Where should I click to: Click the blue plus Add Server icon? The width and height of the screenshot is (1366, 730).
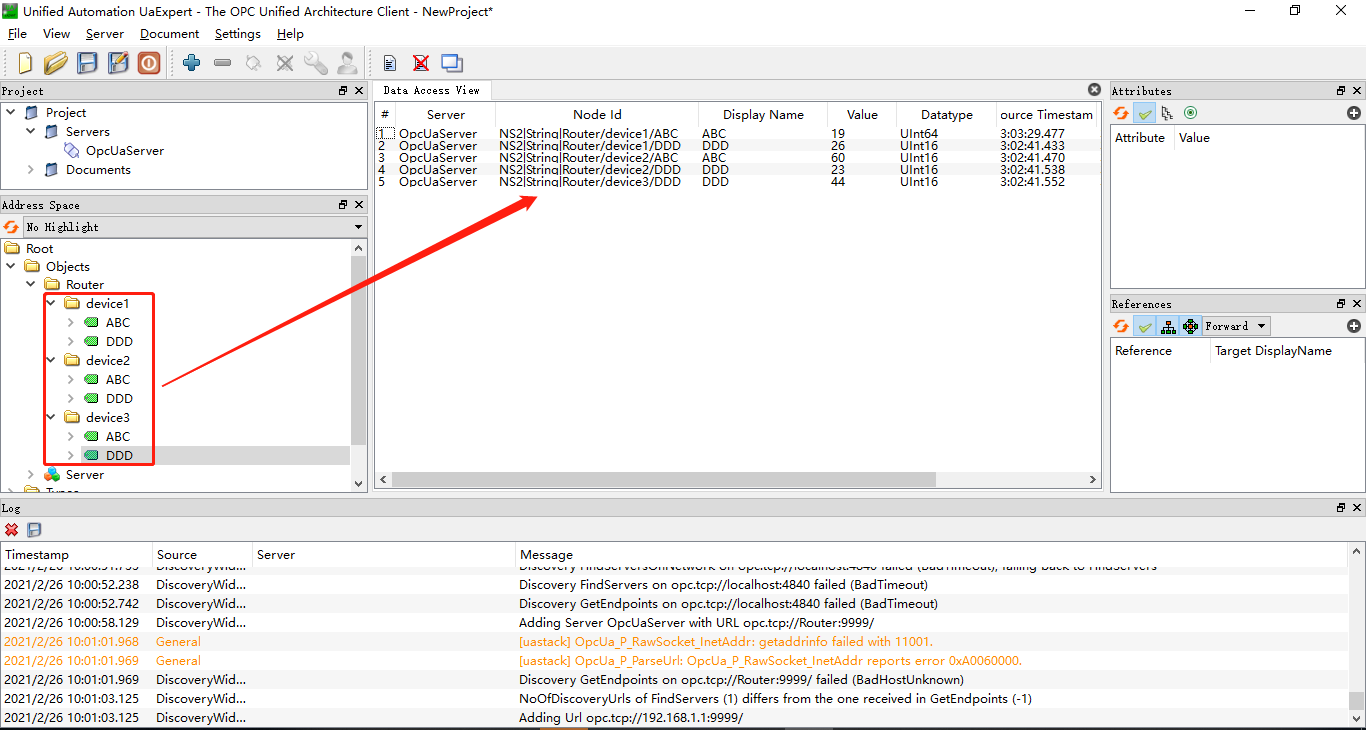point(192,63)
